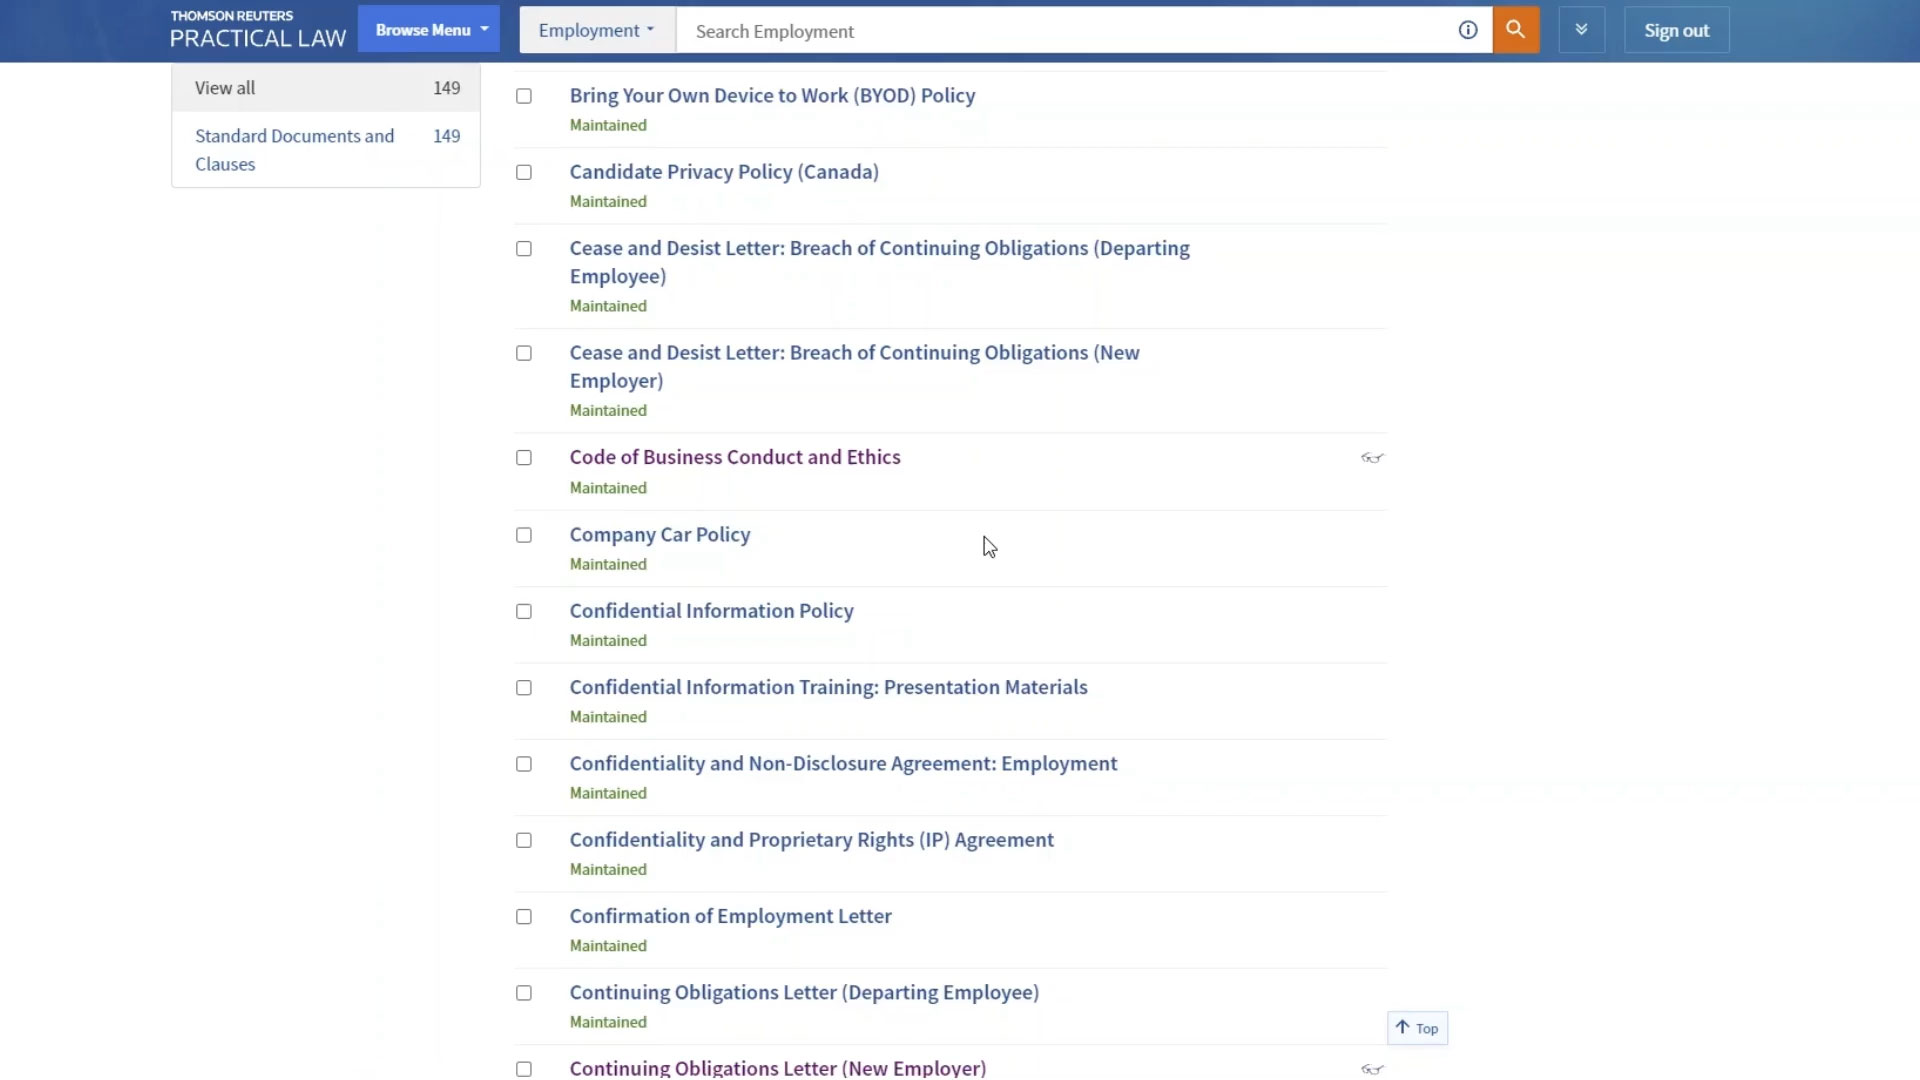The image size is (1920, 1080).
Task: Select Standard Documents and Clauses filter
Action: tap(294, 149)
